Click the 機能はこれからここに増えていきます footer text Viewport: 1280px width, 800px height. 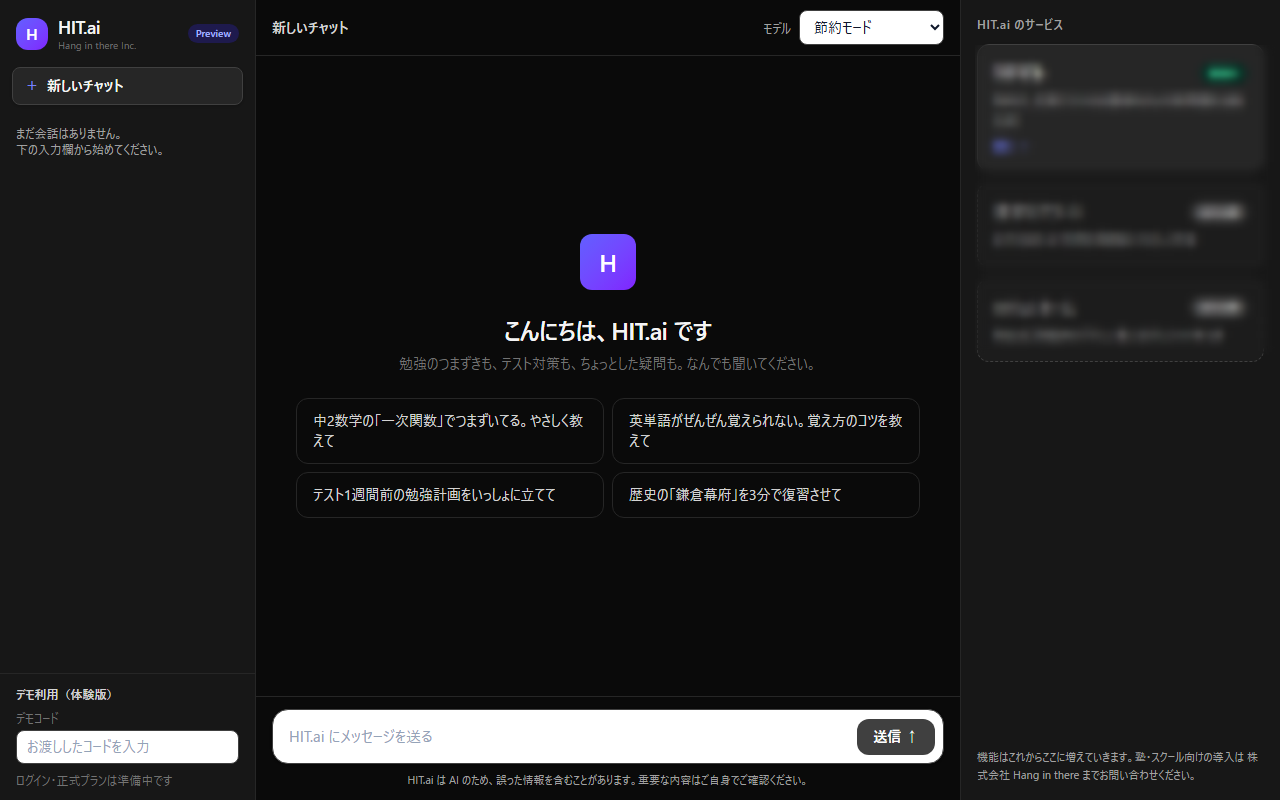click(1117, 766)
